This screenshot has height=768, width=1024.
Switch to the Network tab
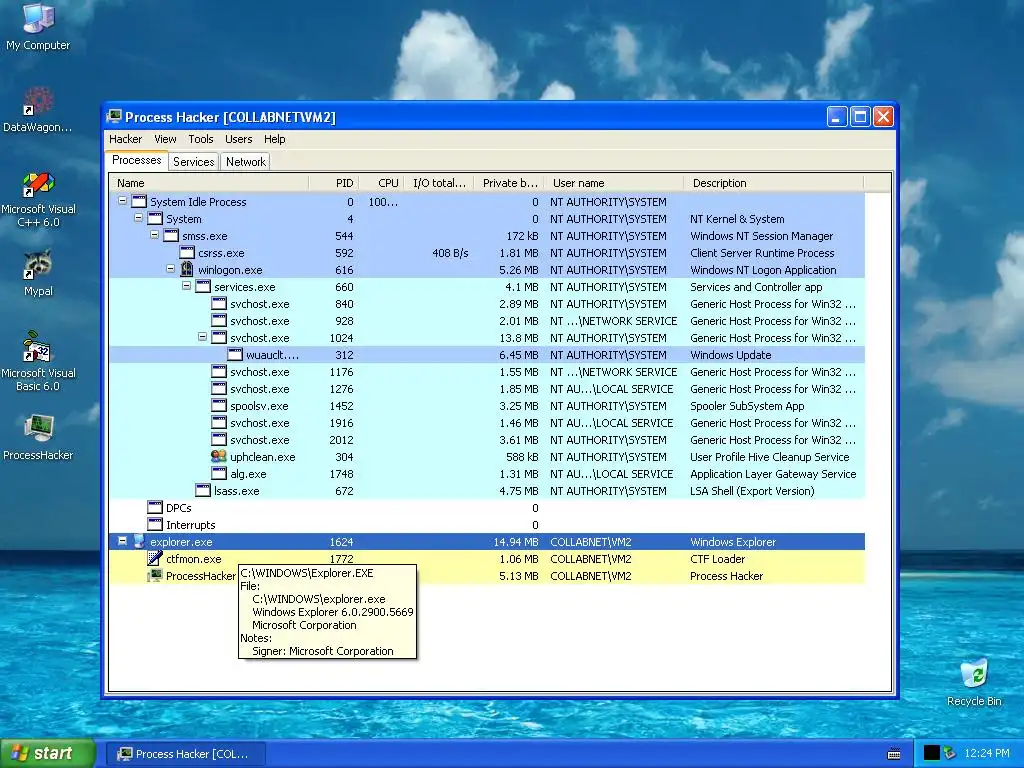[246, 162]
